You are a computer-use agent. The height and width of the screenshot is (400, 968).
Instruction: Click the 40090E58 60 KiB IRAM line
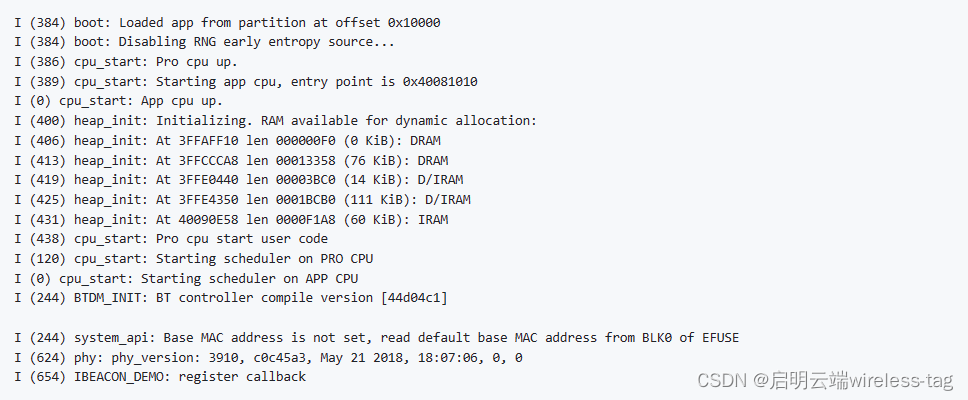point(231,220)
